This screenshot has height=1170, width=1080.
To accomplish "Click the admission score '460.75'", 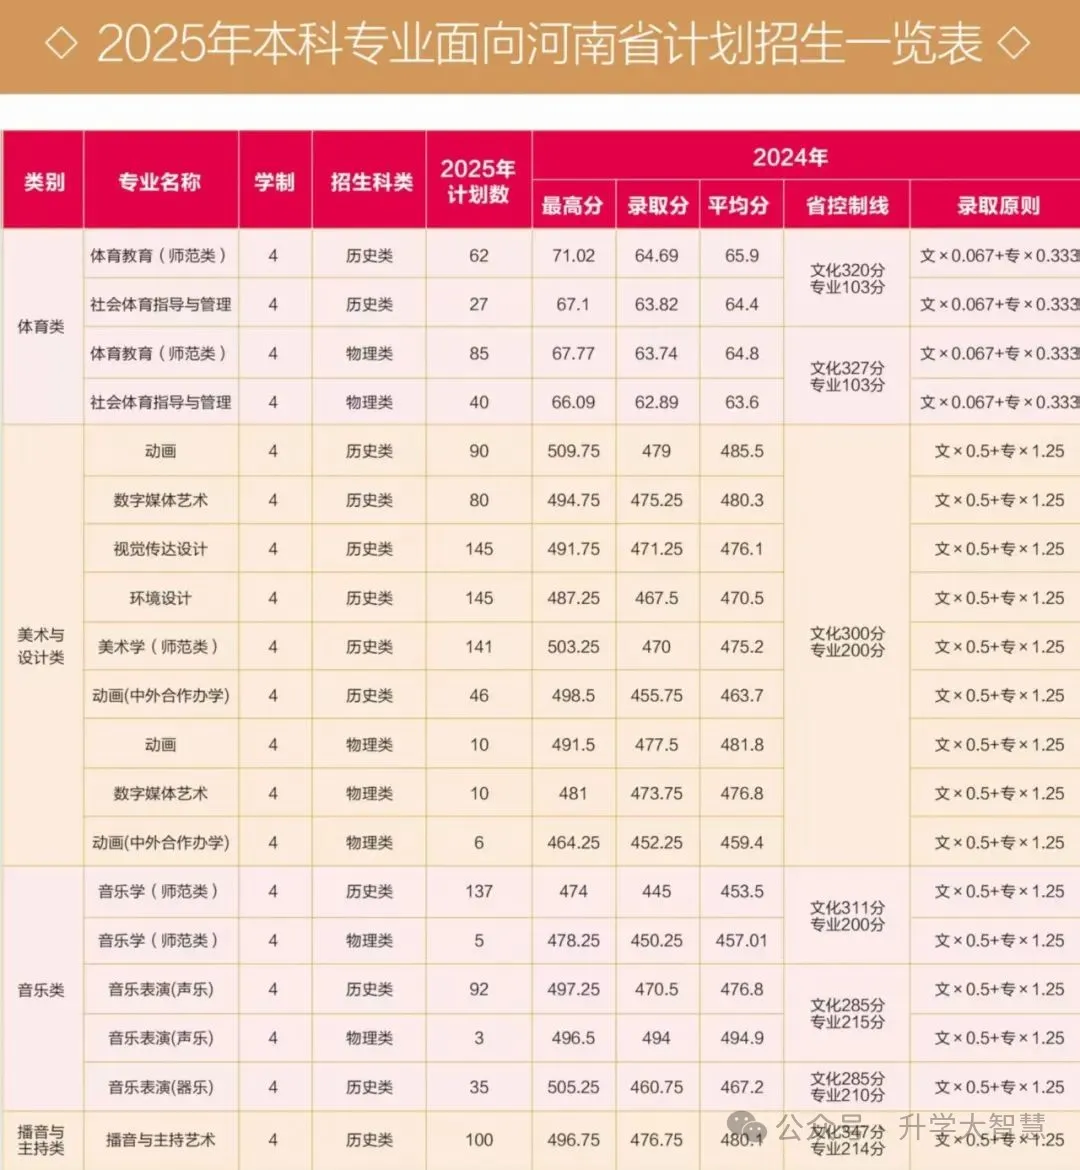I will 656,1086.
